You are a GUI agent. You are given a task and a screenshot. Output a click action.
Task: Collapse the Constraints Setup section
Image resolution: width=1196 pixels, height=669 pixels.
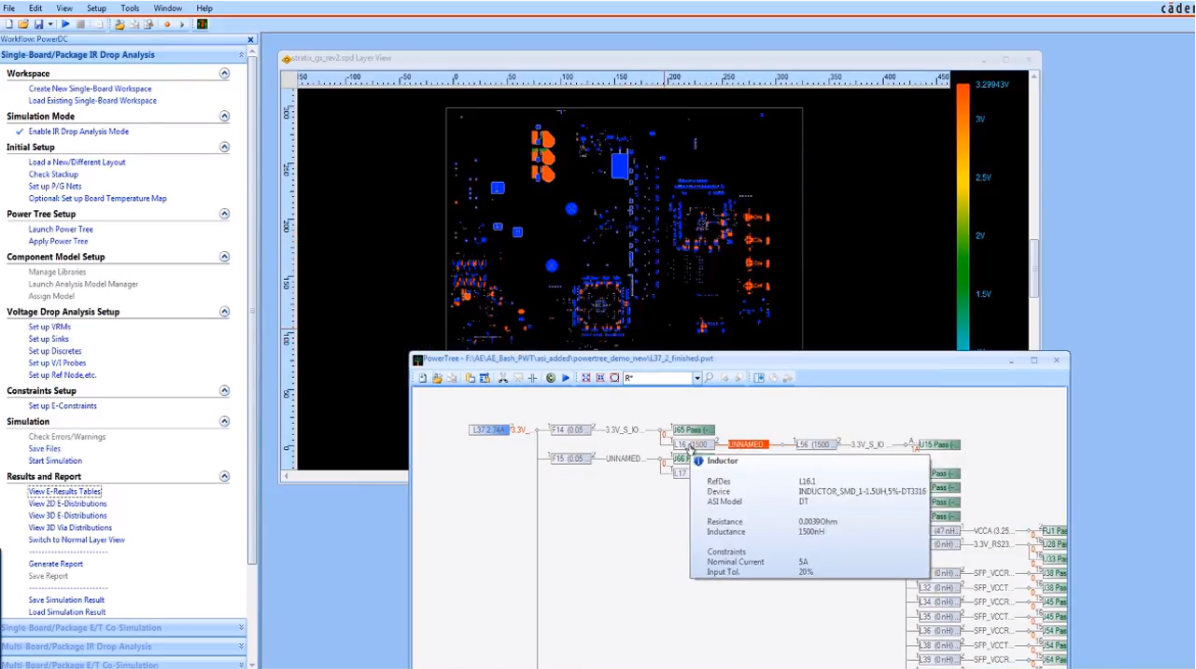click(224, 391)
